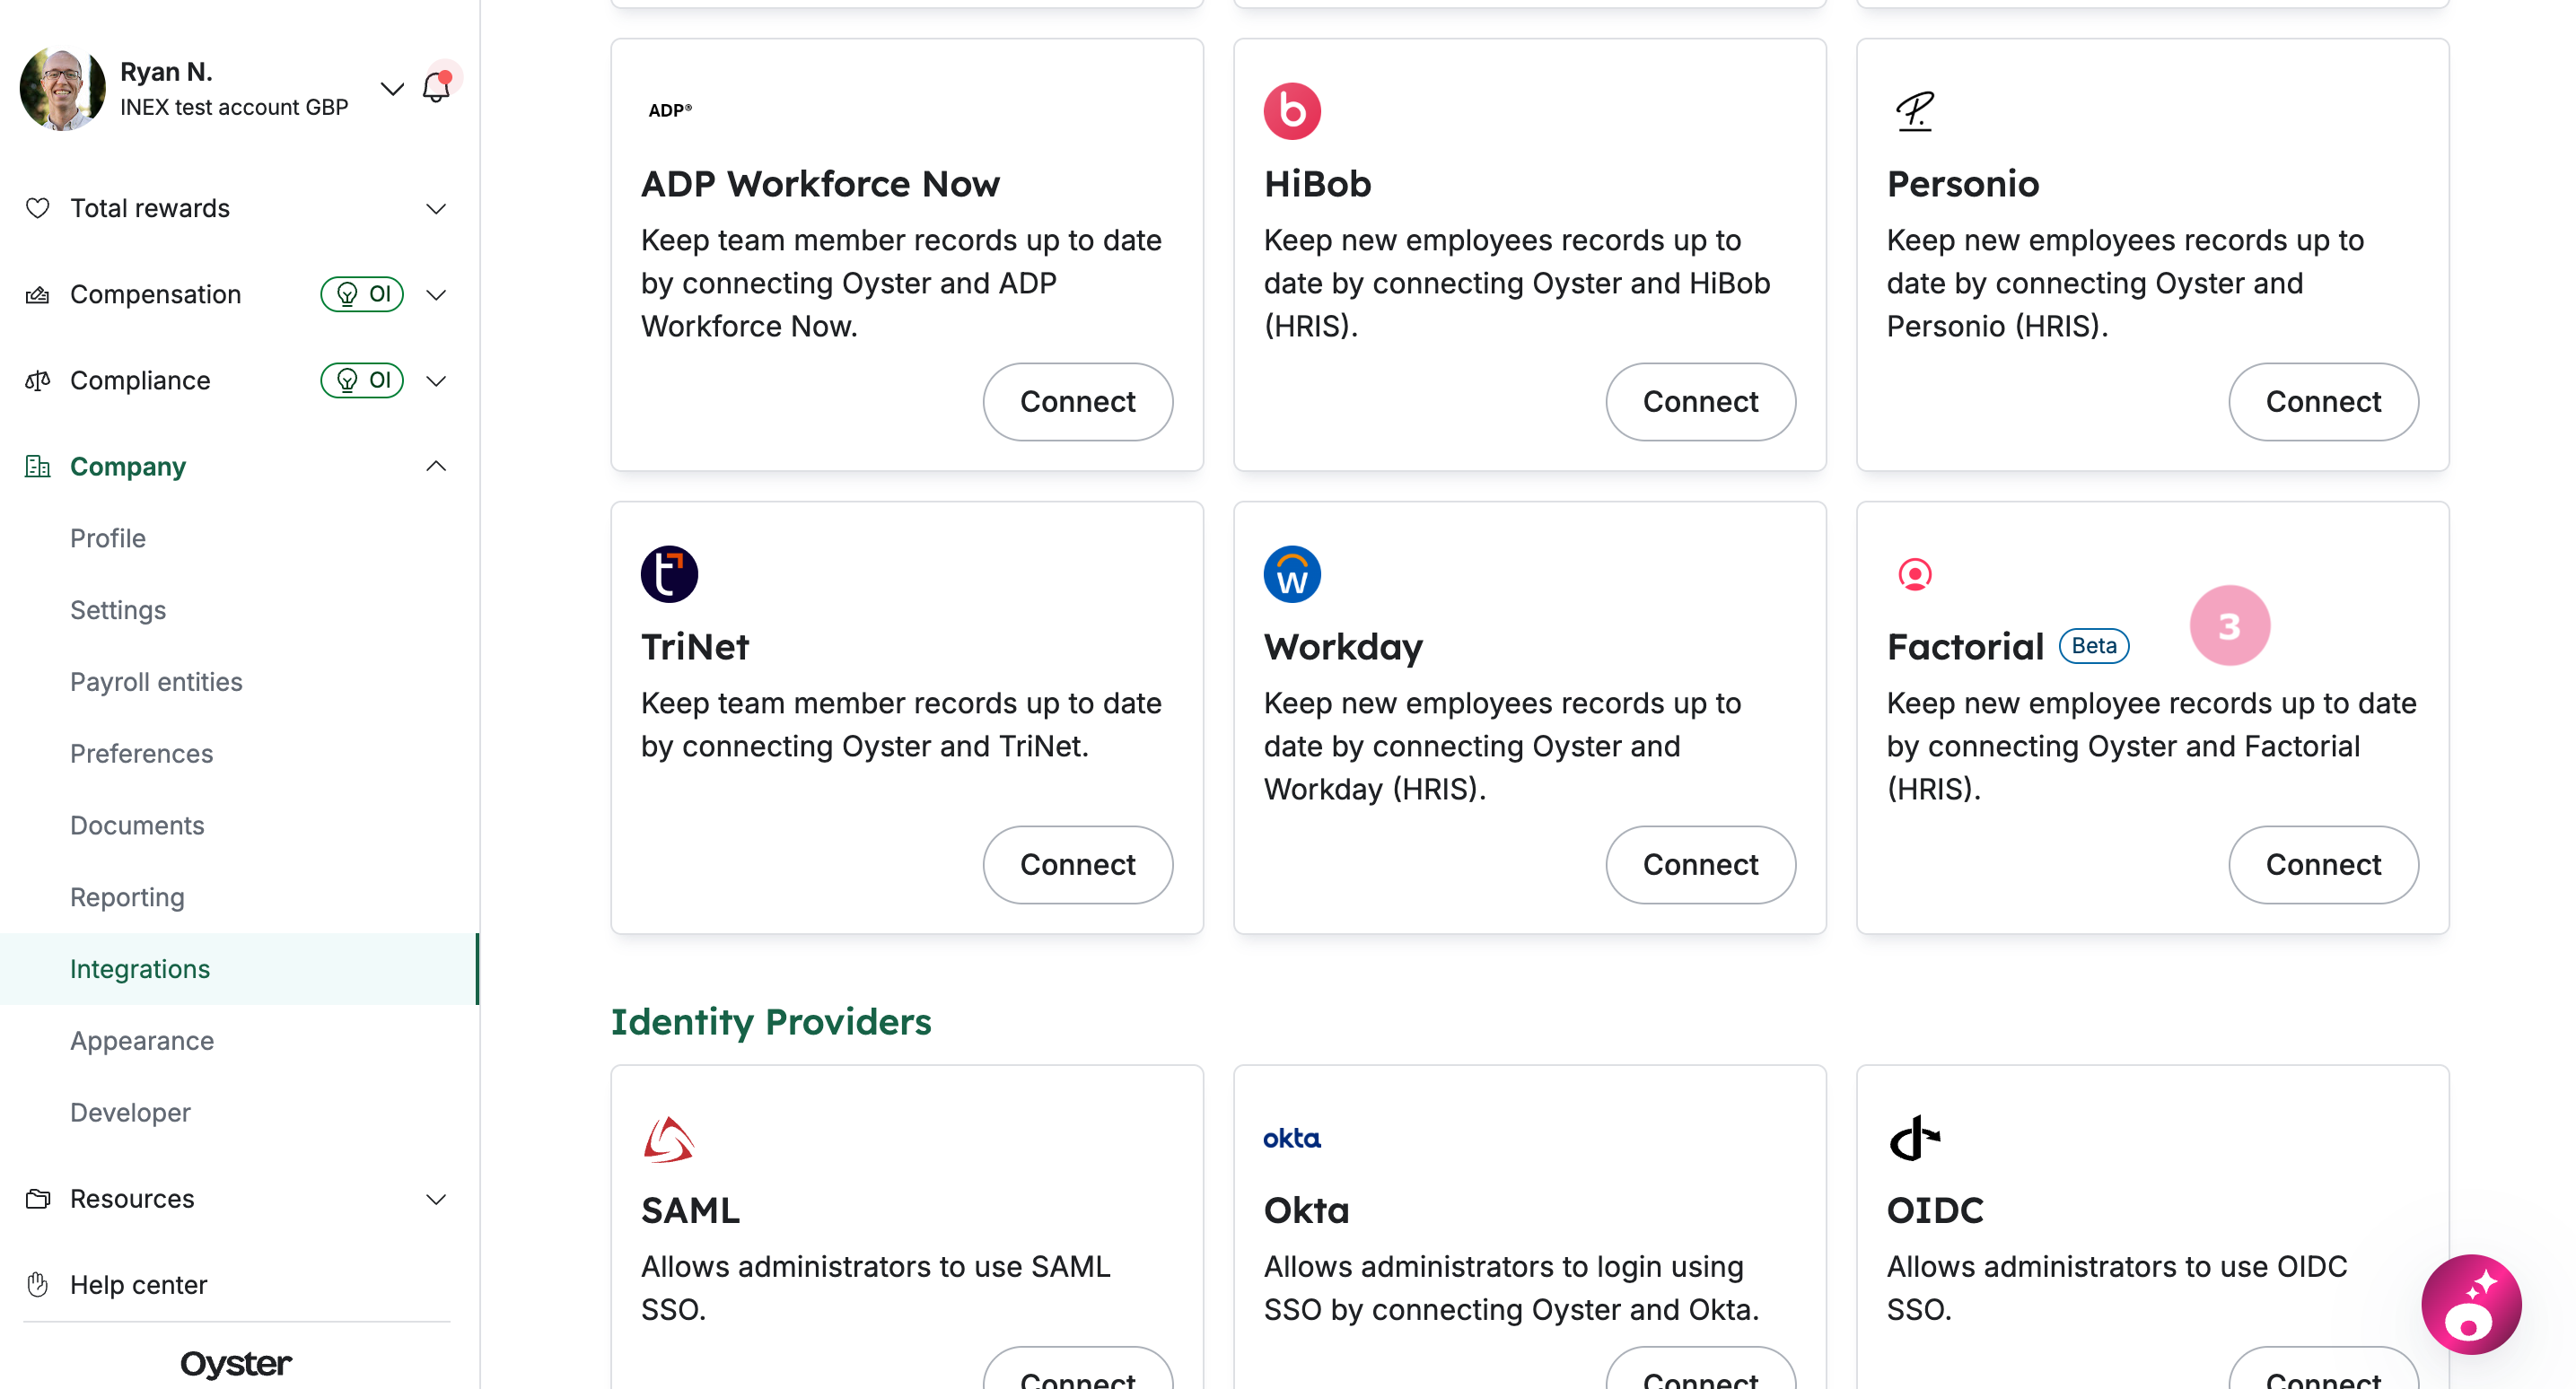
Task: Connect the Factorial integration
Action: pyautogui.click(x=2322, y=864)
